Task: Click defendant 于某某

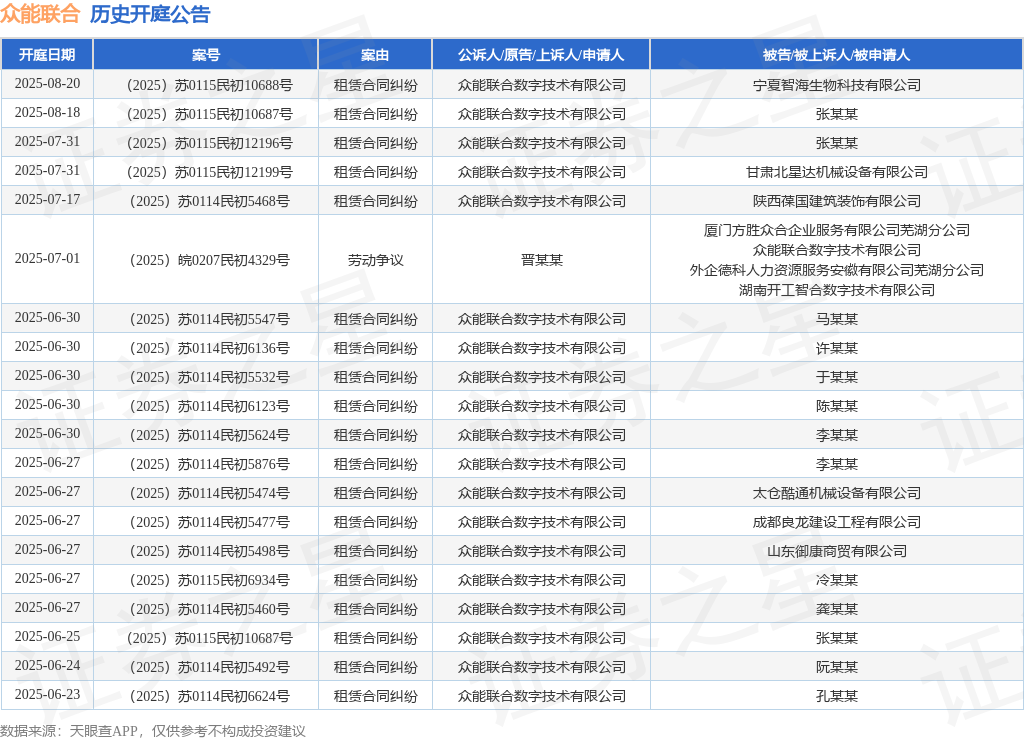Action: [837, 378]
